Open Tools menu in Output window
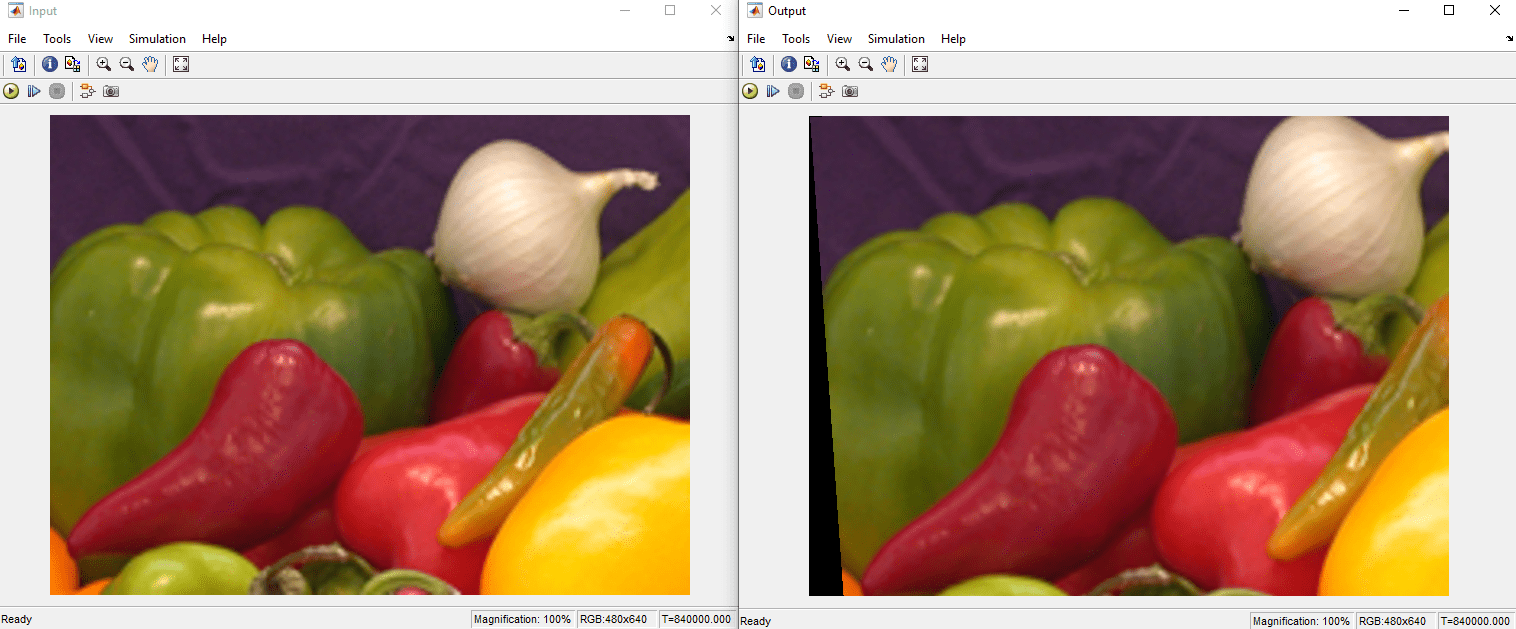The height and width of the screenshot is (629, 1516). coord(796,39)
